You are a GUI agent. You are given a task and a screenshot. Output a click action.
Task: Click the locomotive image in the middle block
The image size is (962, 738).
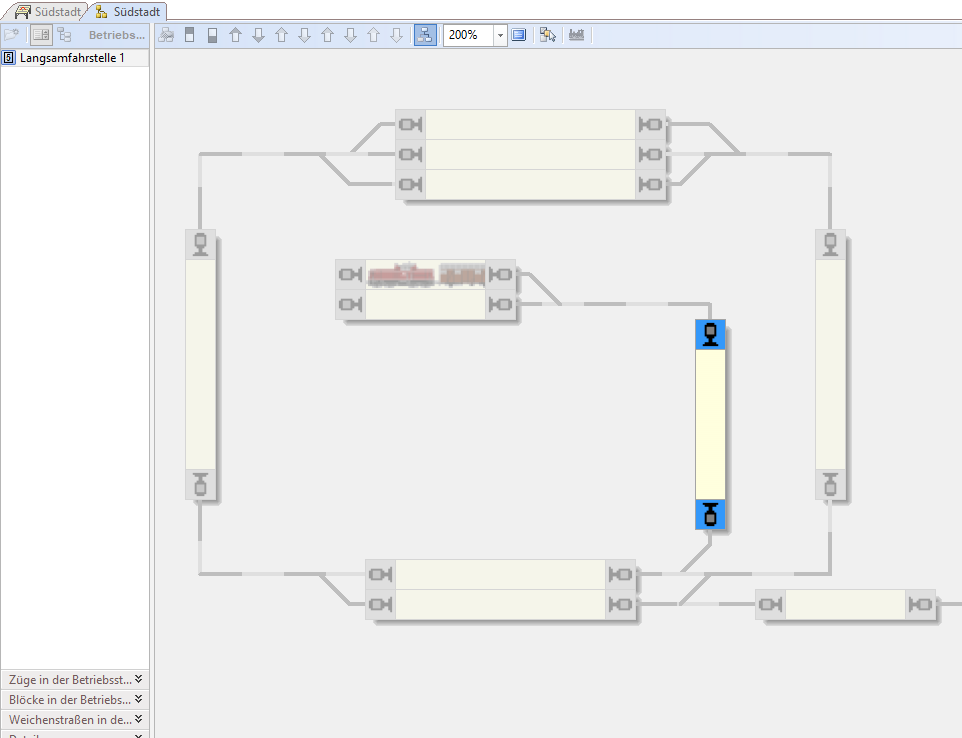tap(400, 274)
